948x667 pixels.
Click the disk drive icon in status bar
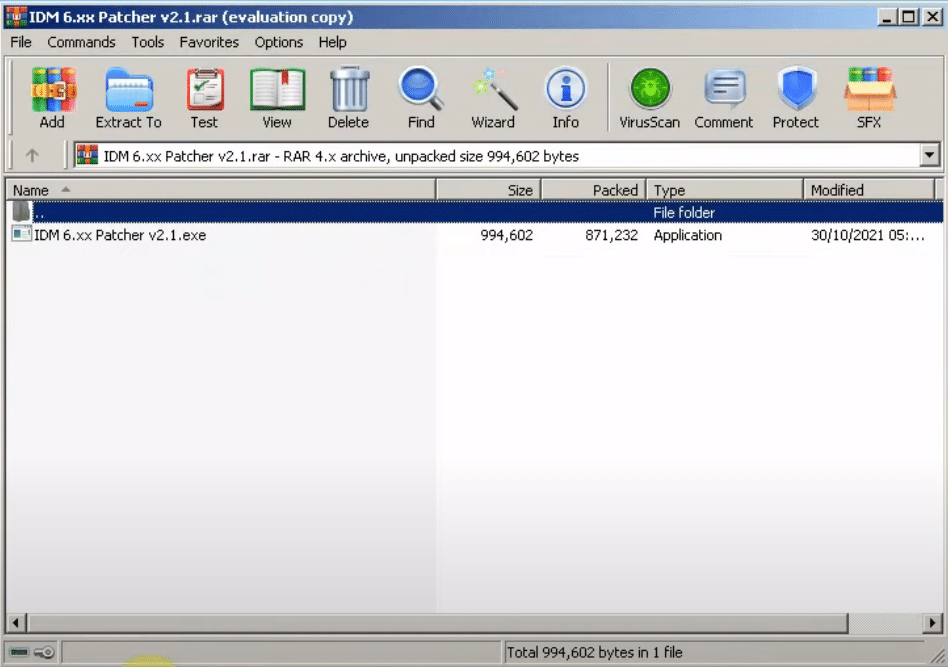(x=19, y=652)
